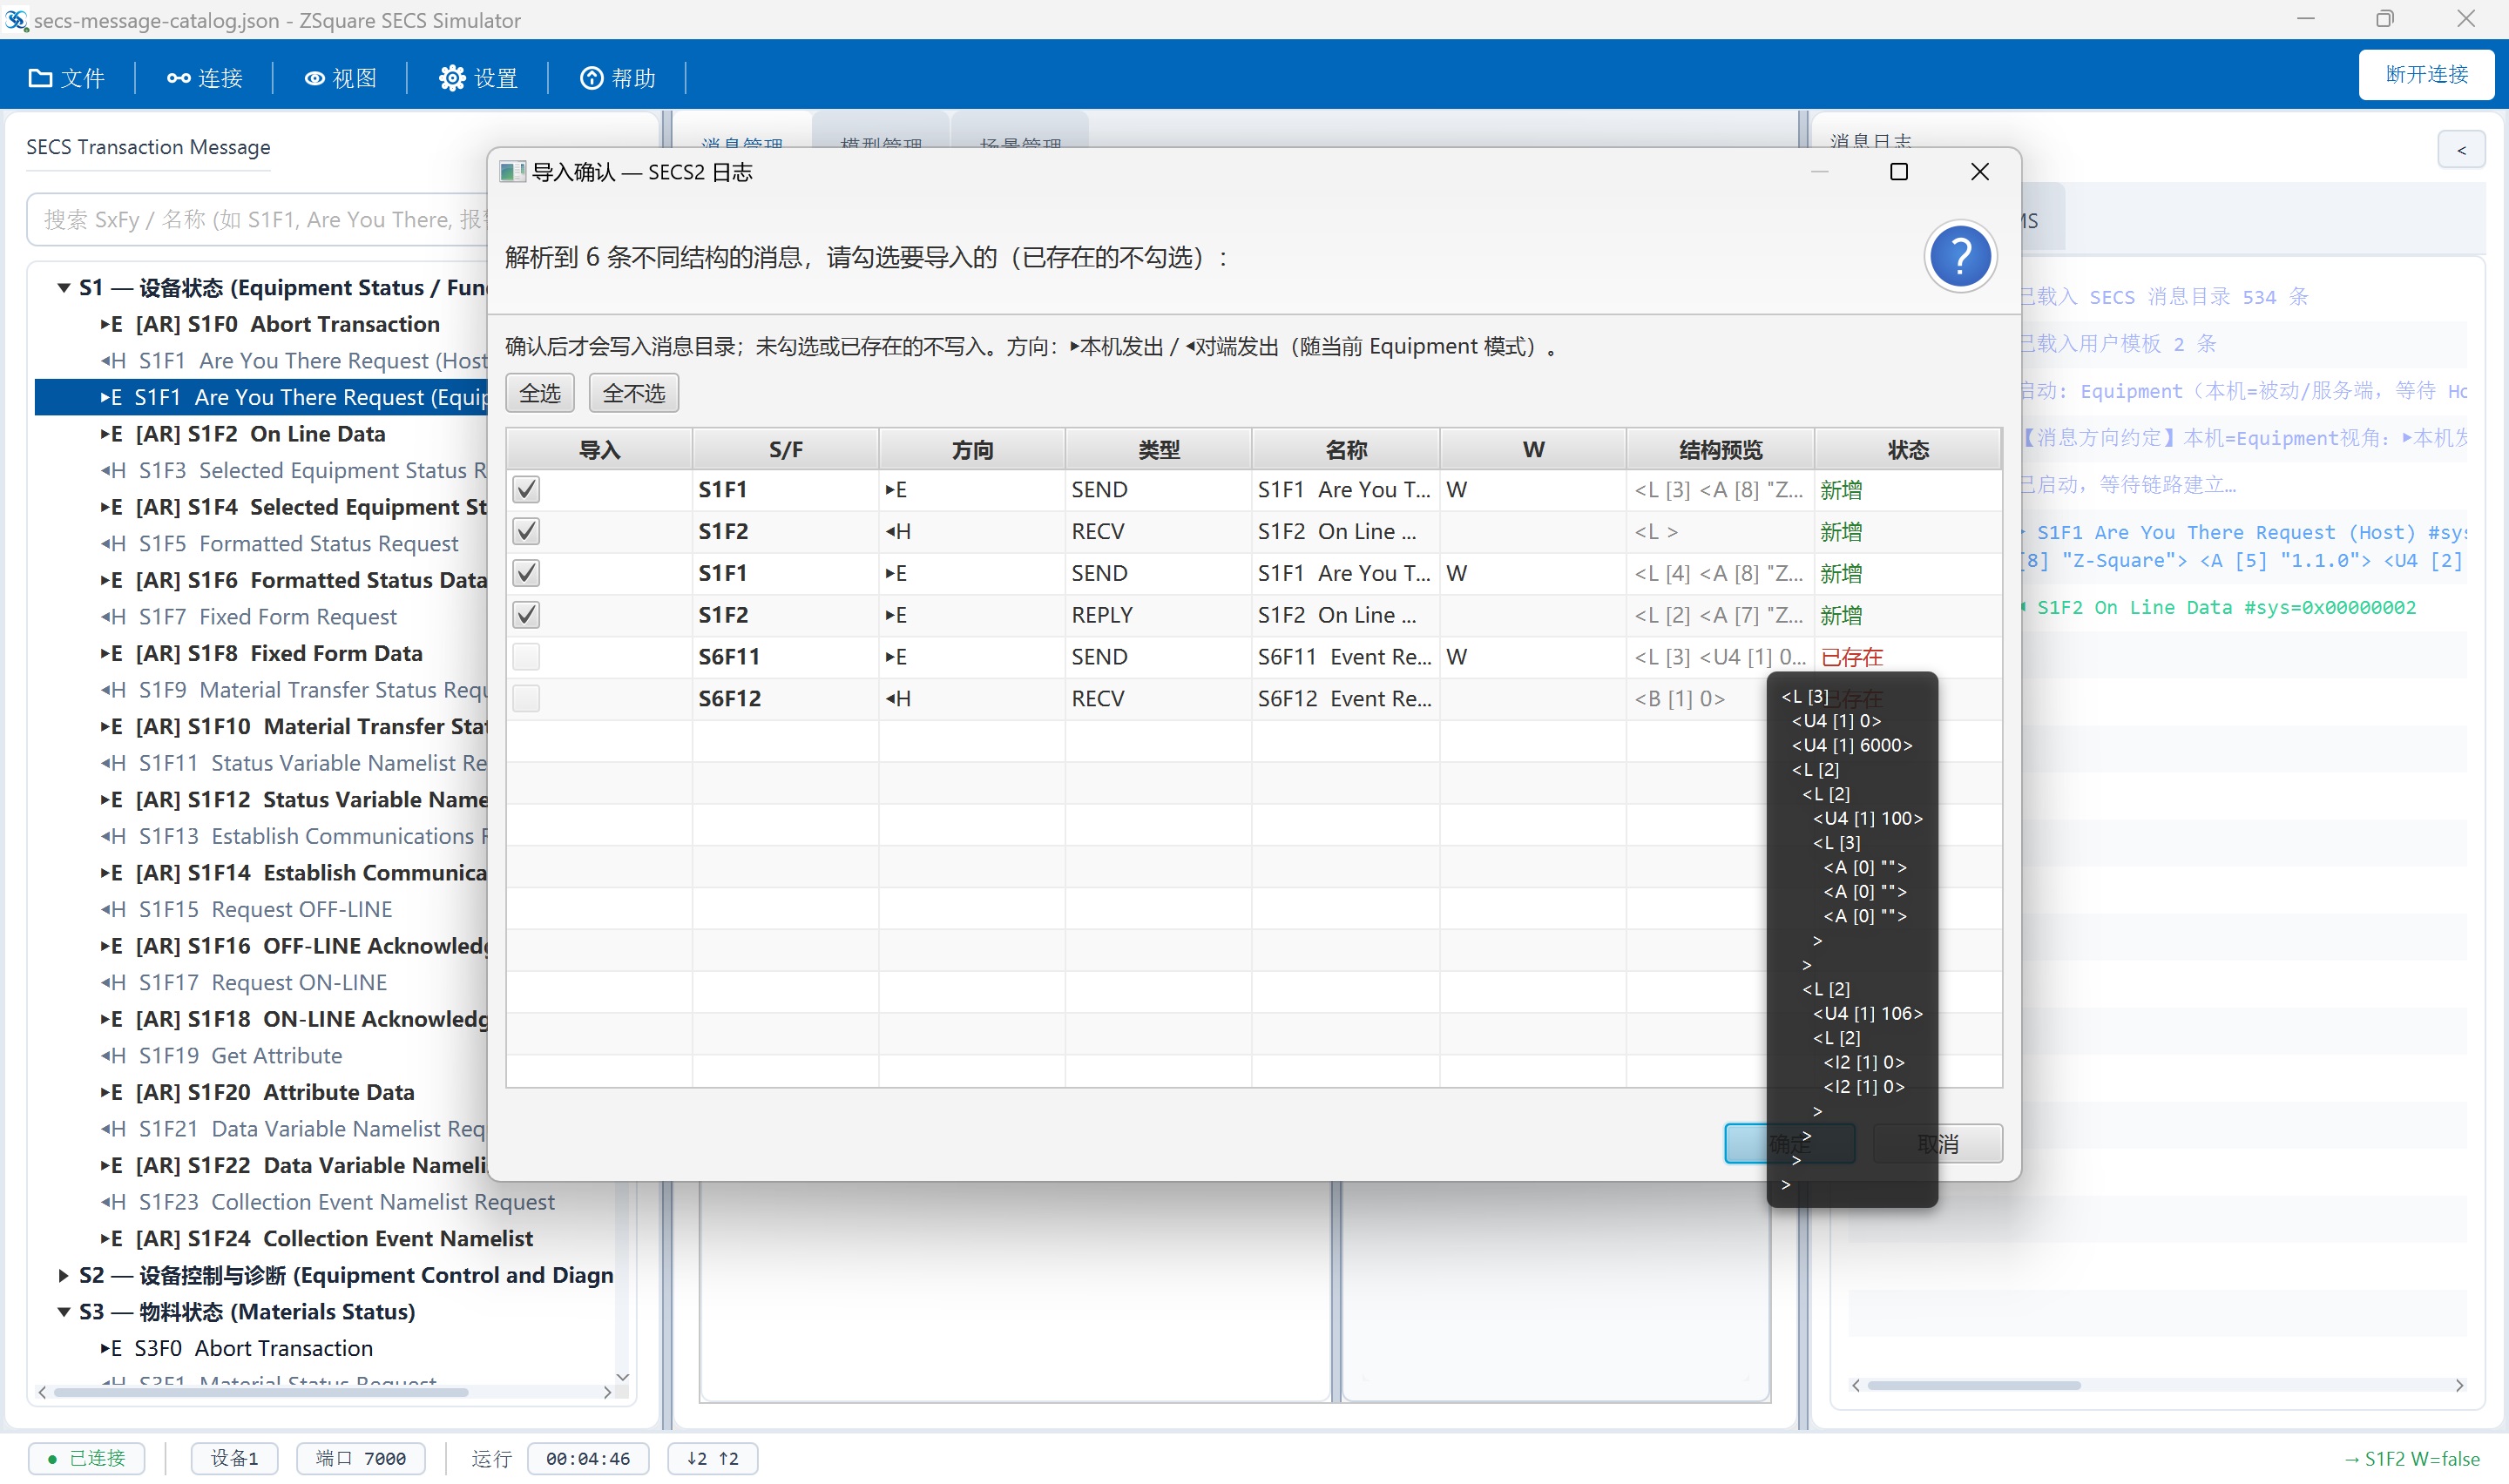Click tree scroll-down arrow in left panel
2509x1484 pixels.
[622, 1377]
